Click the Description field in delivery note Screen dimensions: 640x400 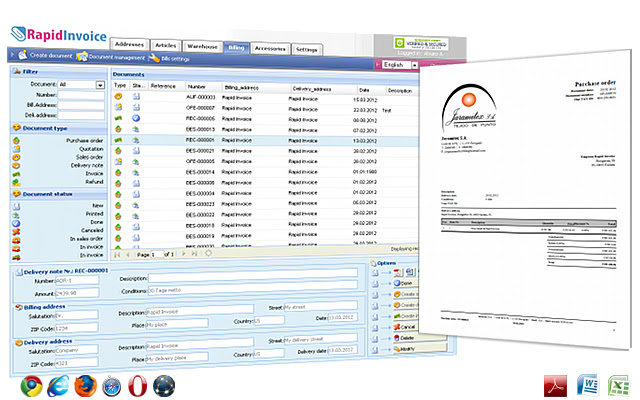click(x=253, y=276)
